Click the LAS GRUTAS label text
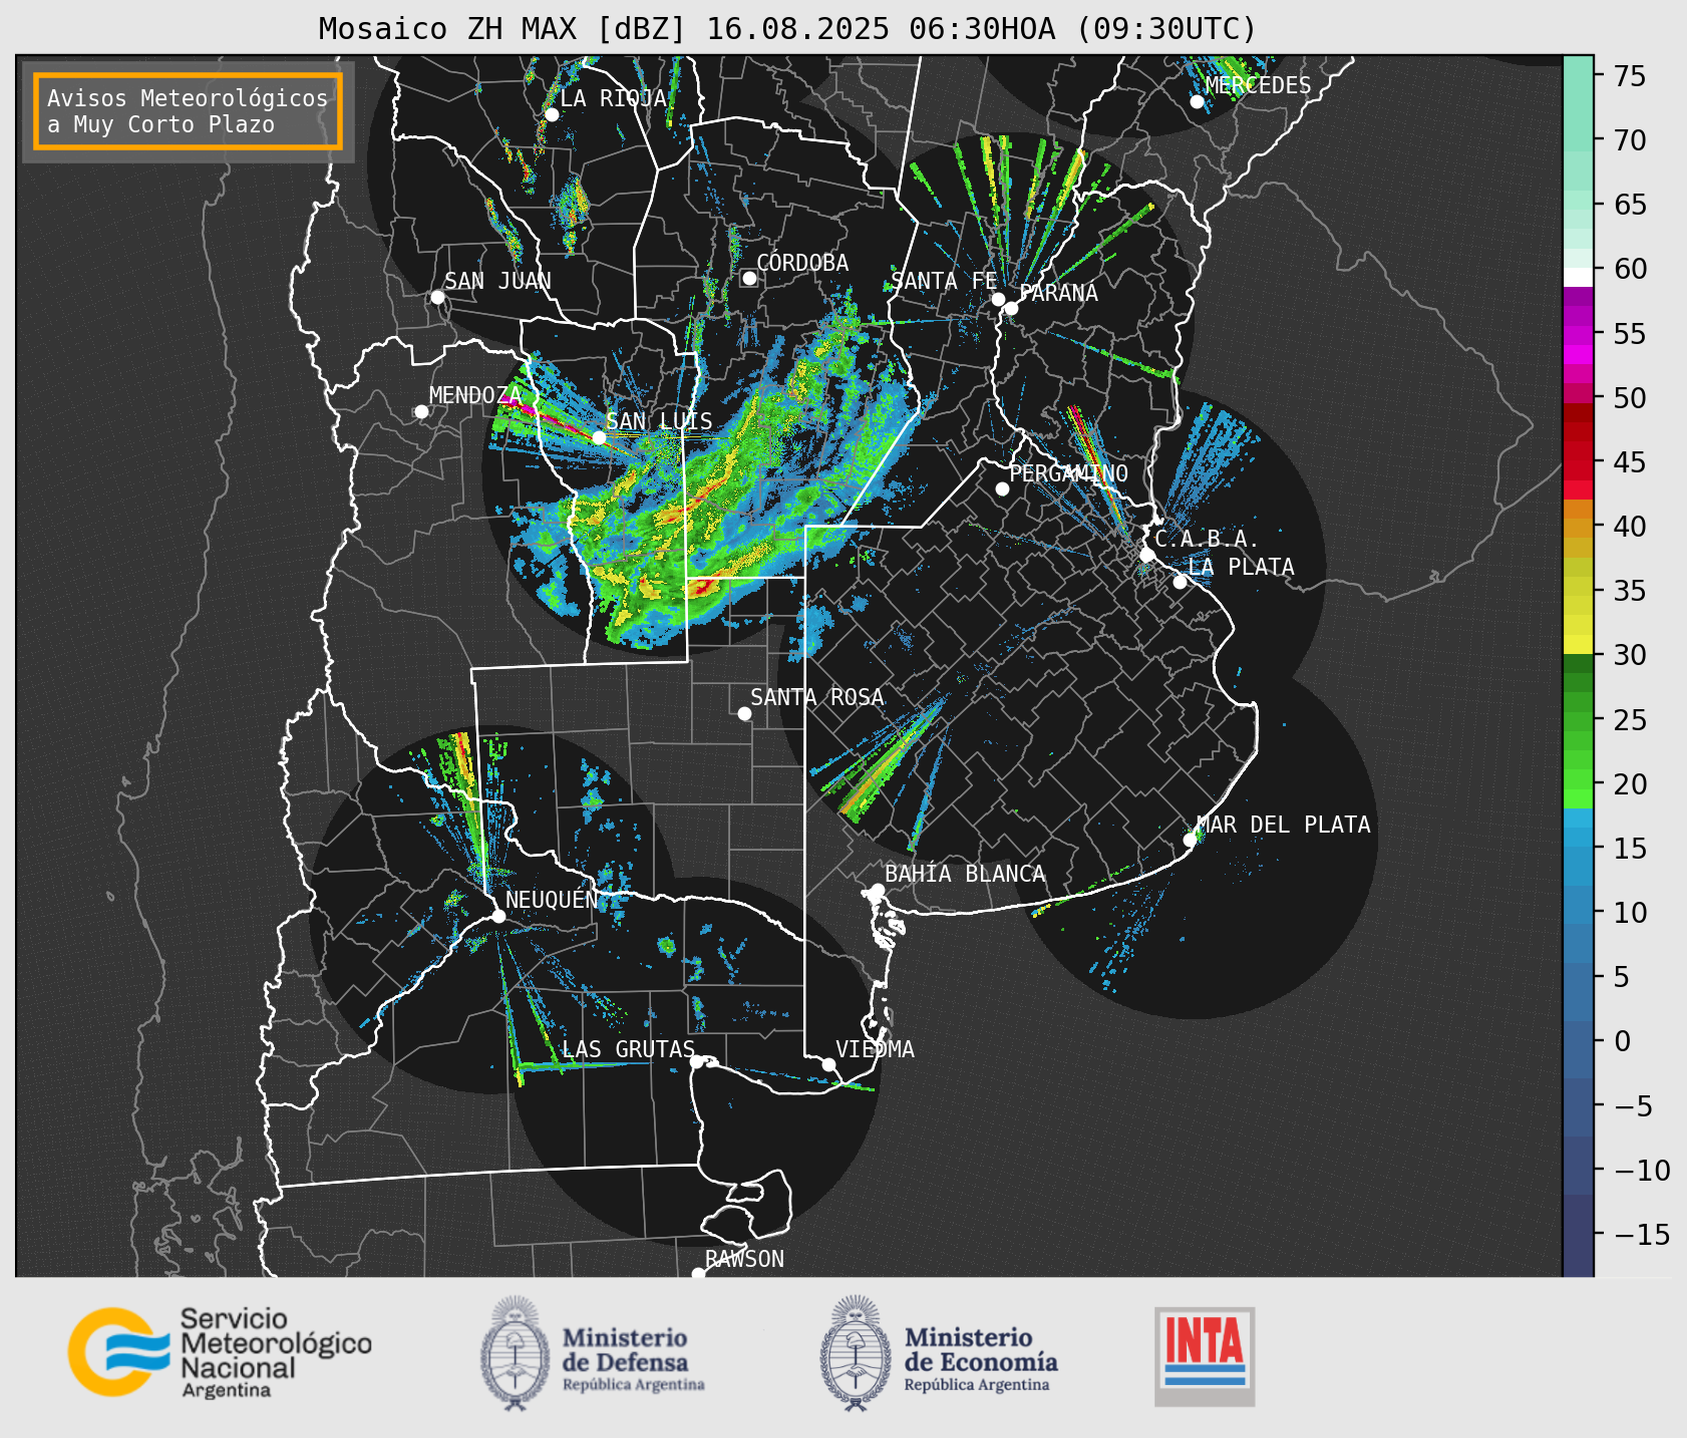 628,1049
